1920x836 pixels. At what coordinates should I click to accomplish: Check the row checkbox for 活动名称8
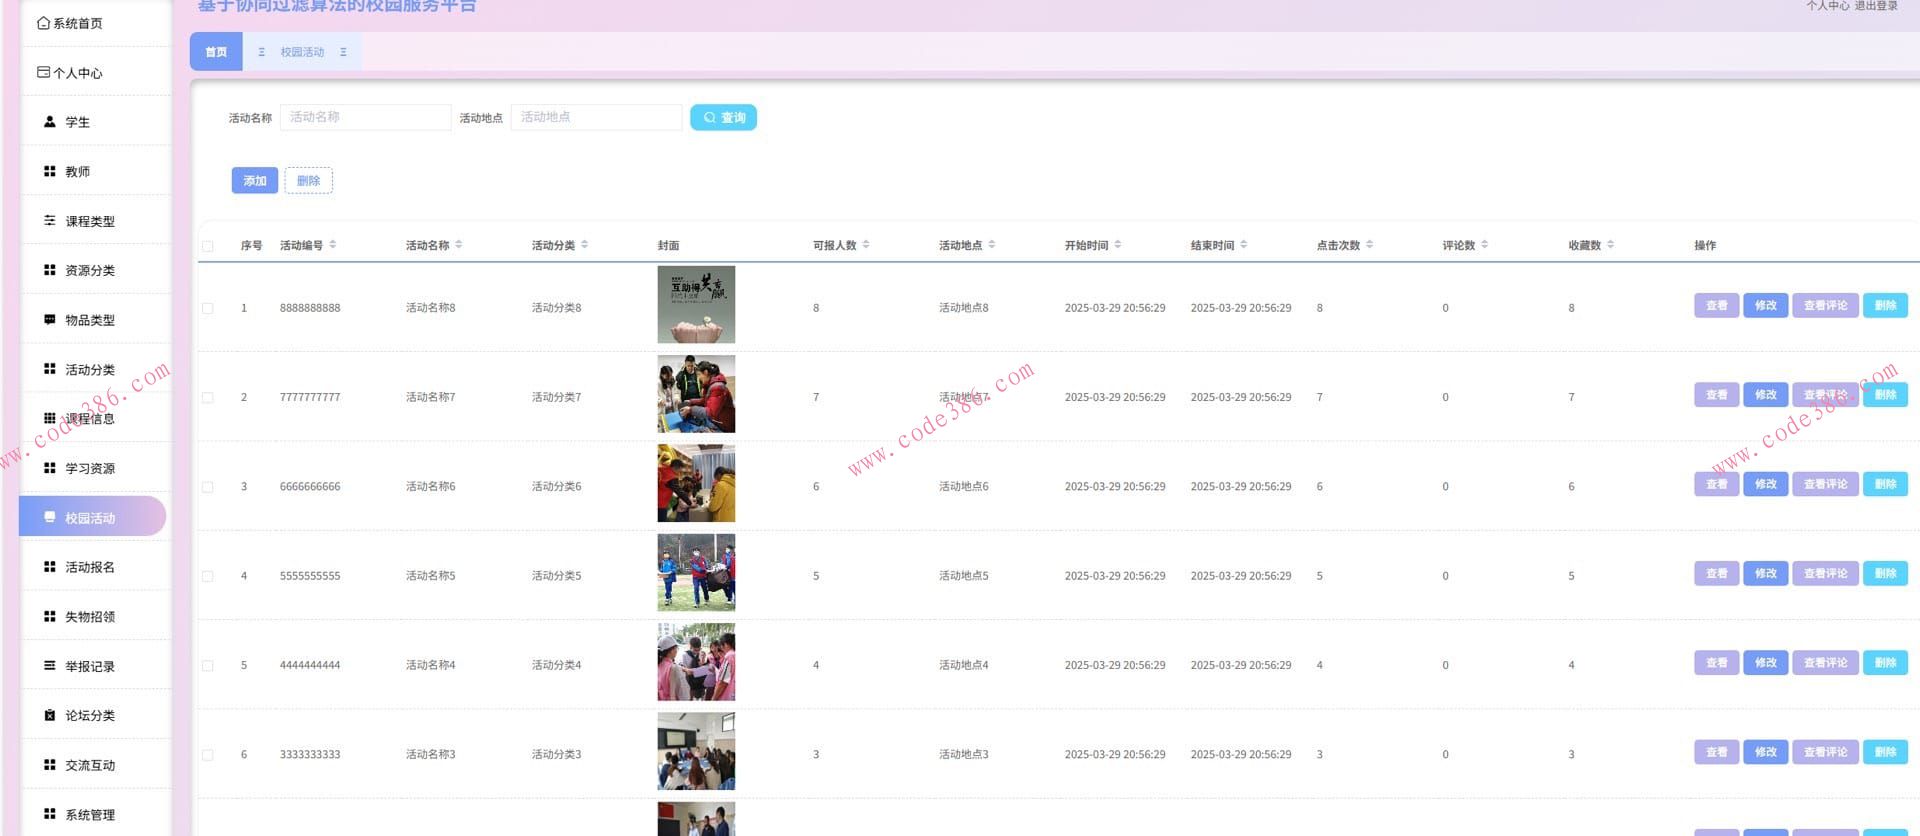click(x=208, y=308)
